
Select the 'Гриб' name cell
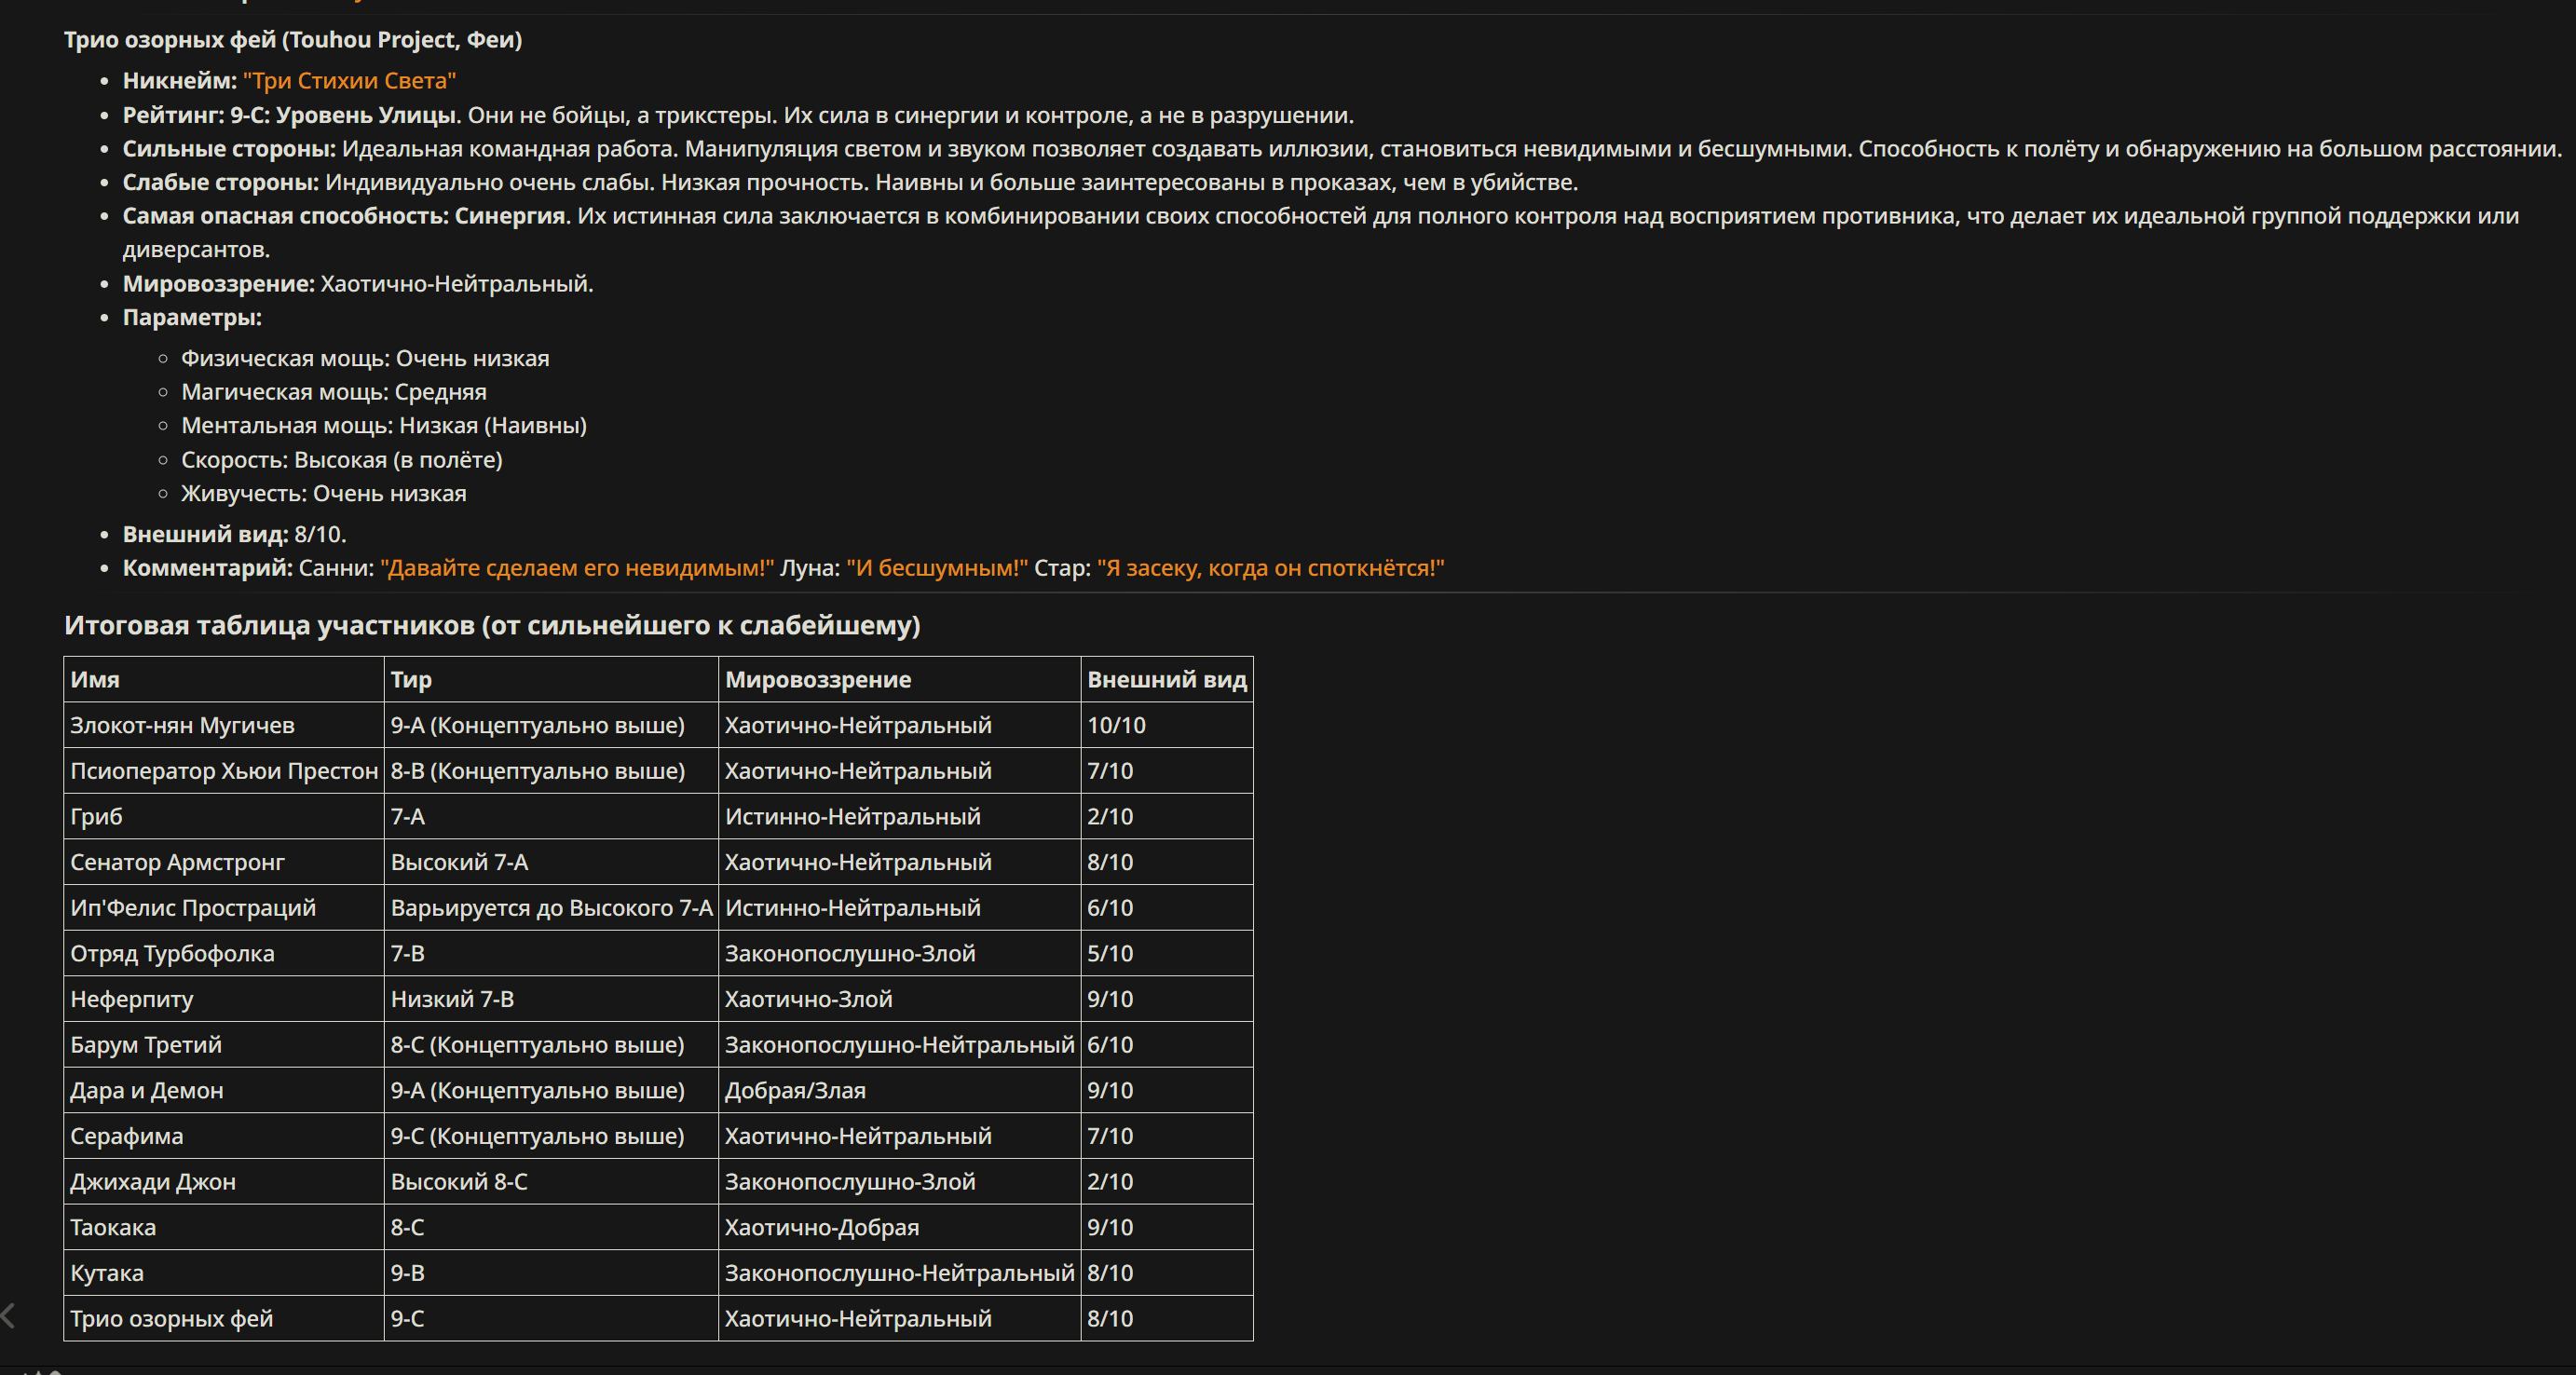(x=224, y=817)
